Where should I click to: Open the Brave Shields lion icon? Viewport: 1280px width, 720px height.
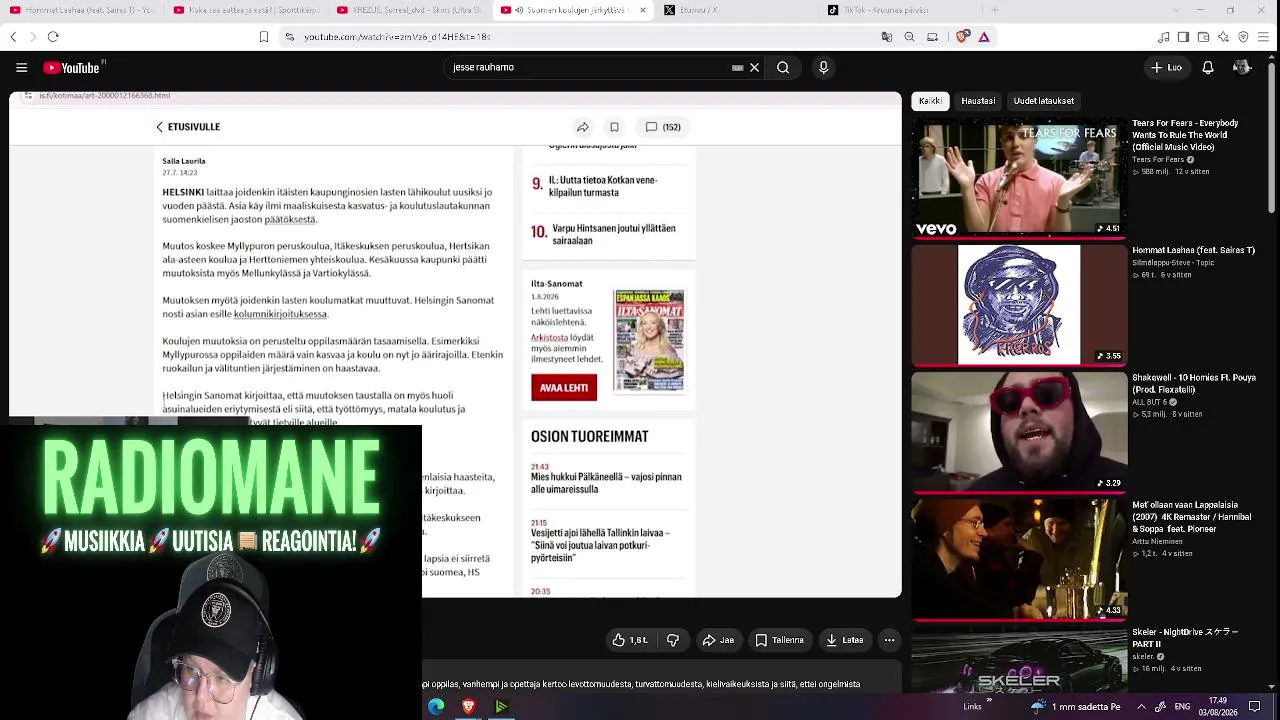click(x=963, y=37)
